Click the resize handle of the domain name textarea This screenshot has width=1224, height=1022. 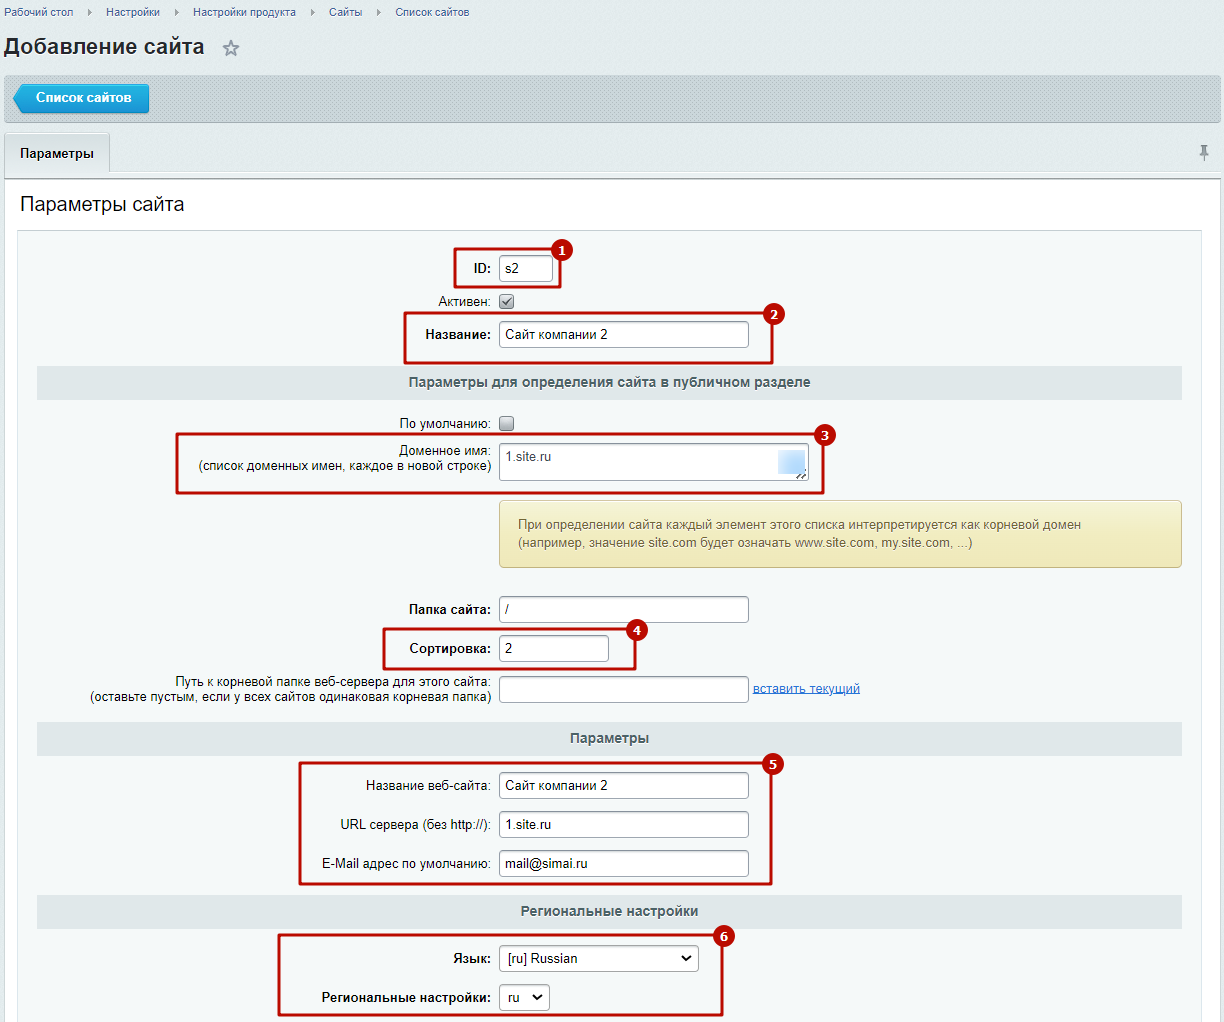pyautogui.click(x=801, y=475)
